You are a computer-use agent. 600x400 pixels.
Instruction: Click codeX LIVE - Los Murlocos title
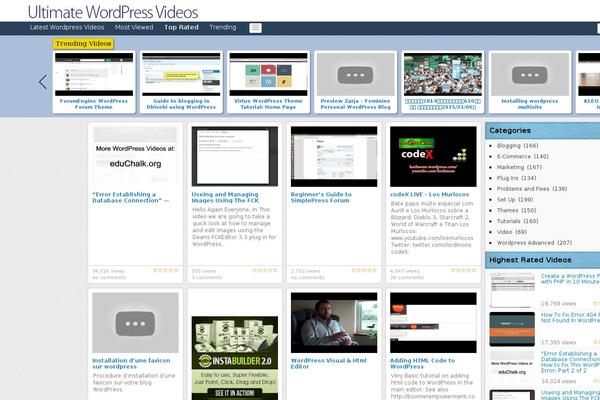[430, 194]
